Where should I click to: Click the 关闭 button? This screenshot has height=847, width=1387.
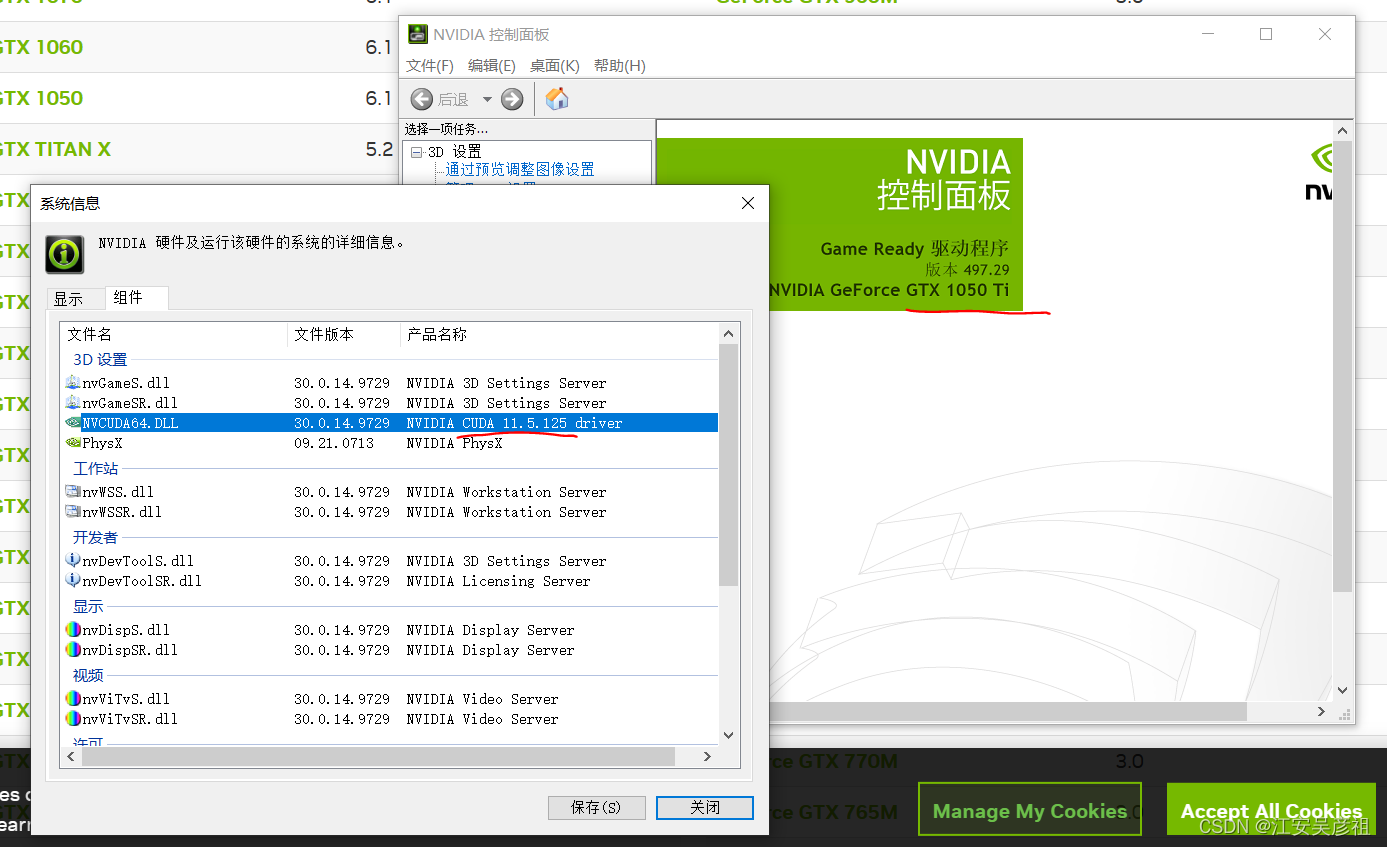point(705,807)
